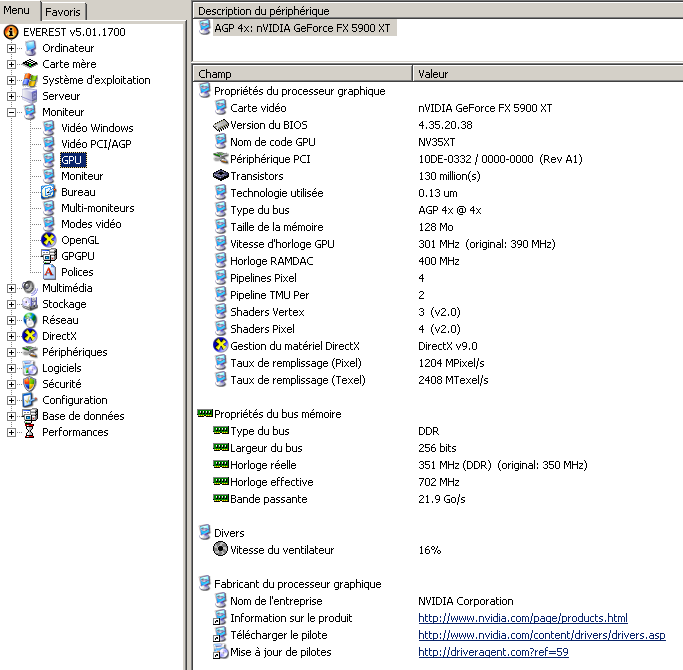Select the Moniteur child item under Moniteur
Screen dimensions: 683x670
click(x=82, y=176)
